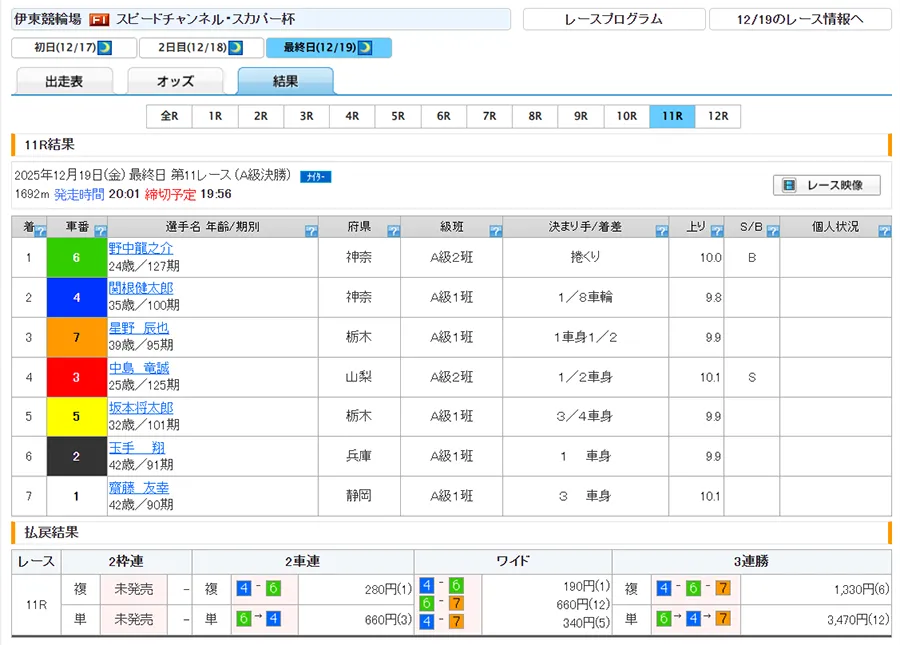Screen dimensions: 900x645
Task: Click the help icon in 府県 column header
Action: click(393, 231)
